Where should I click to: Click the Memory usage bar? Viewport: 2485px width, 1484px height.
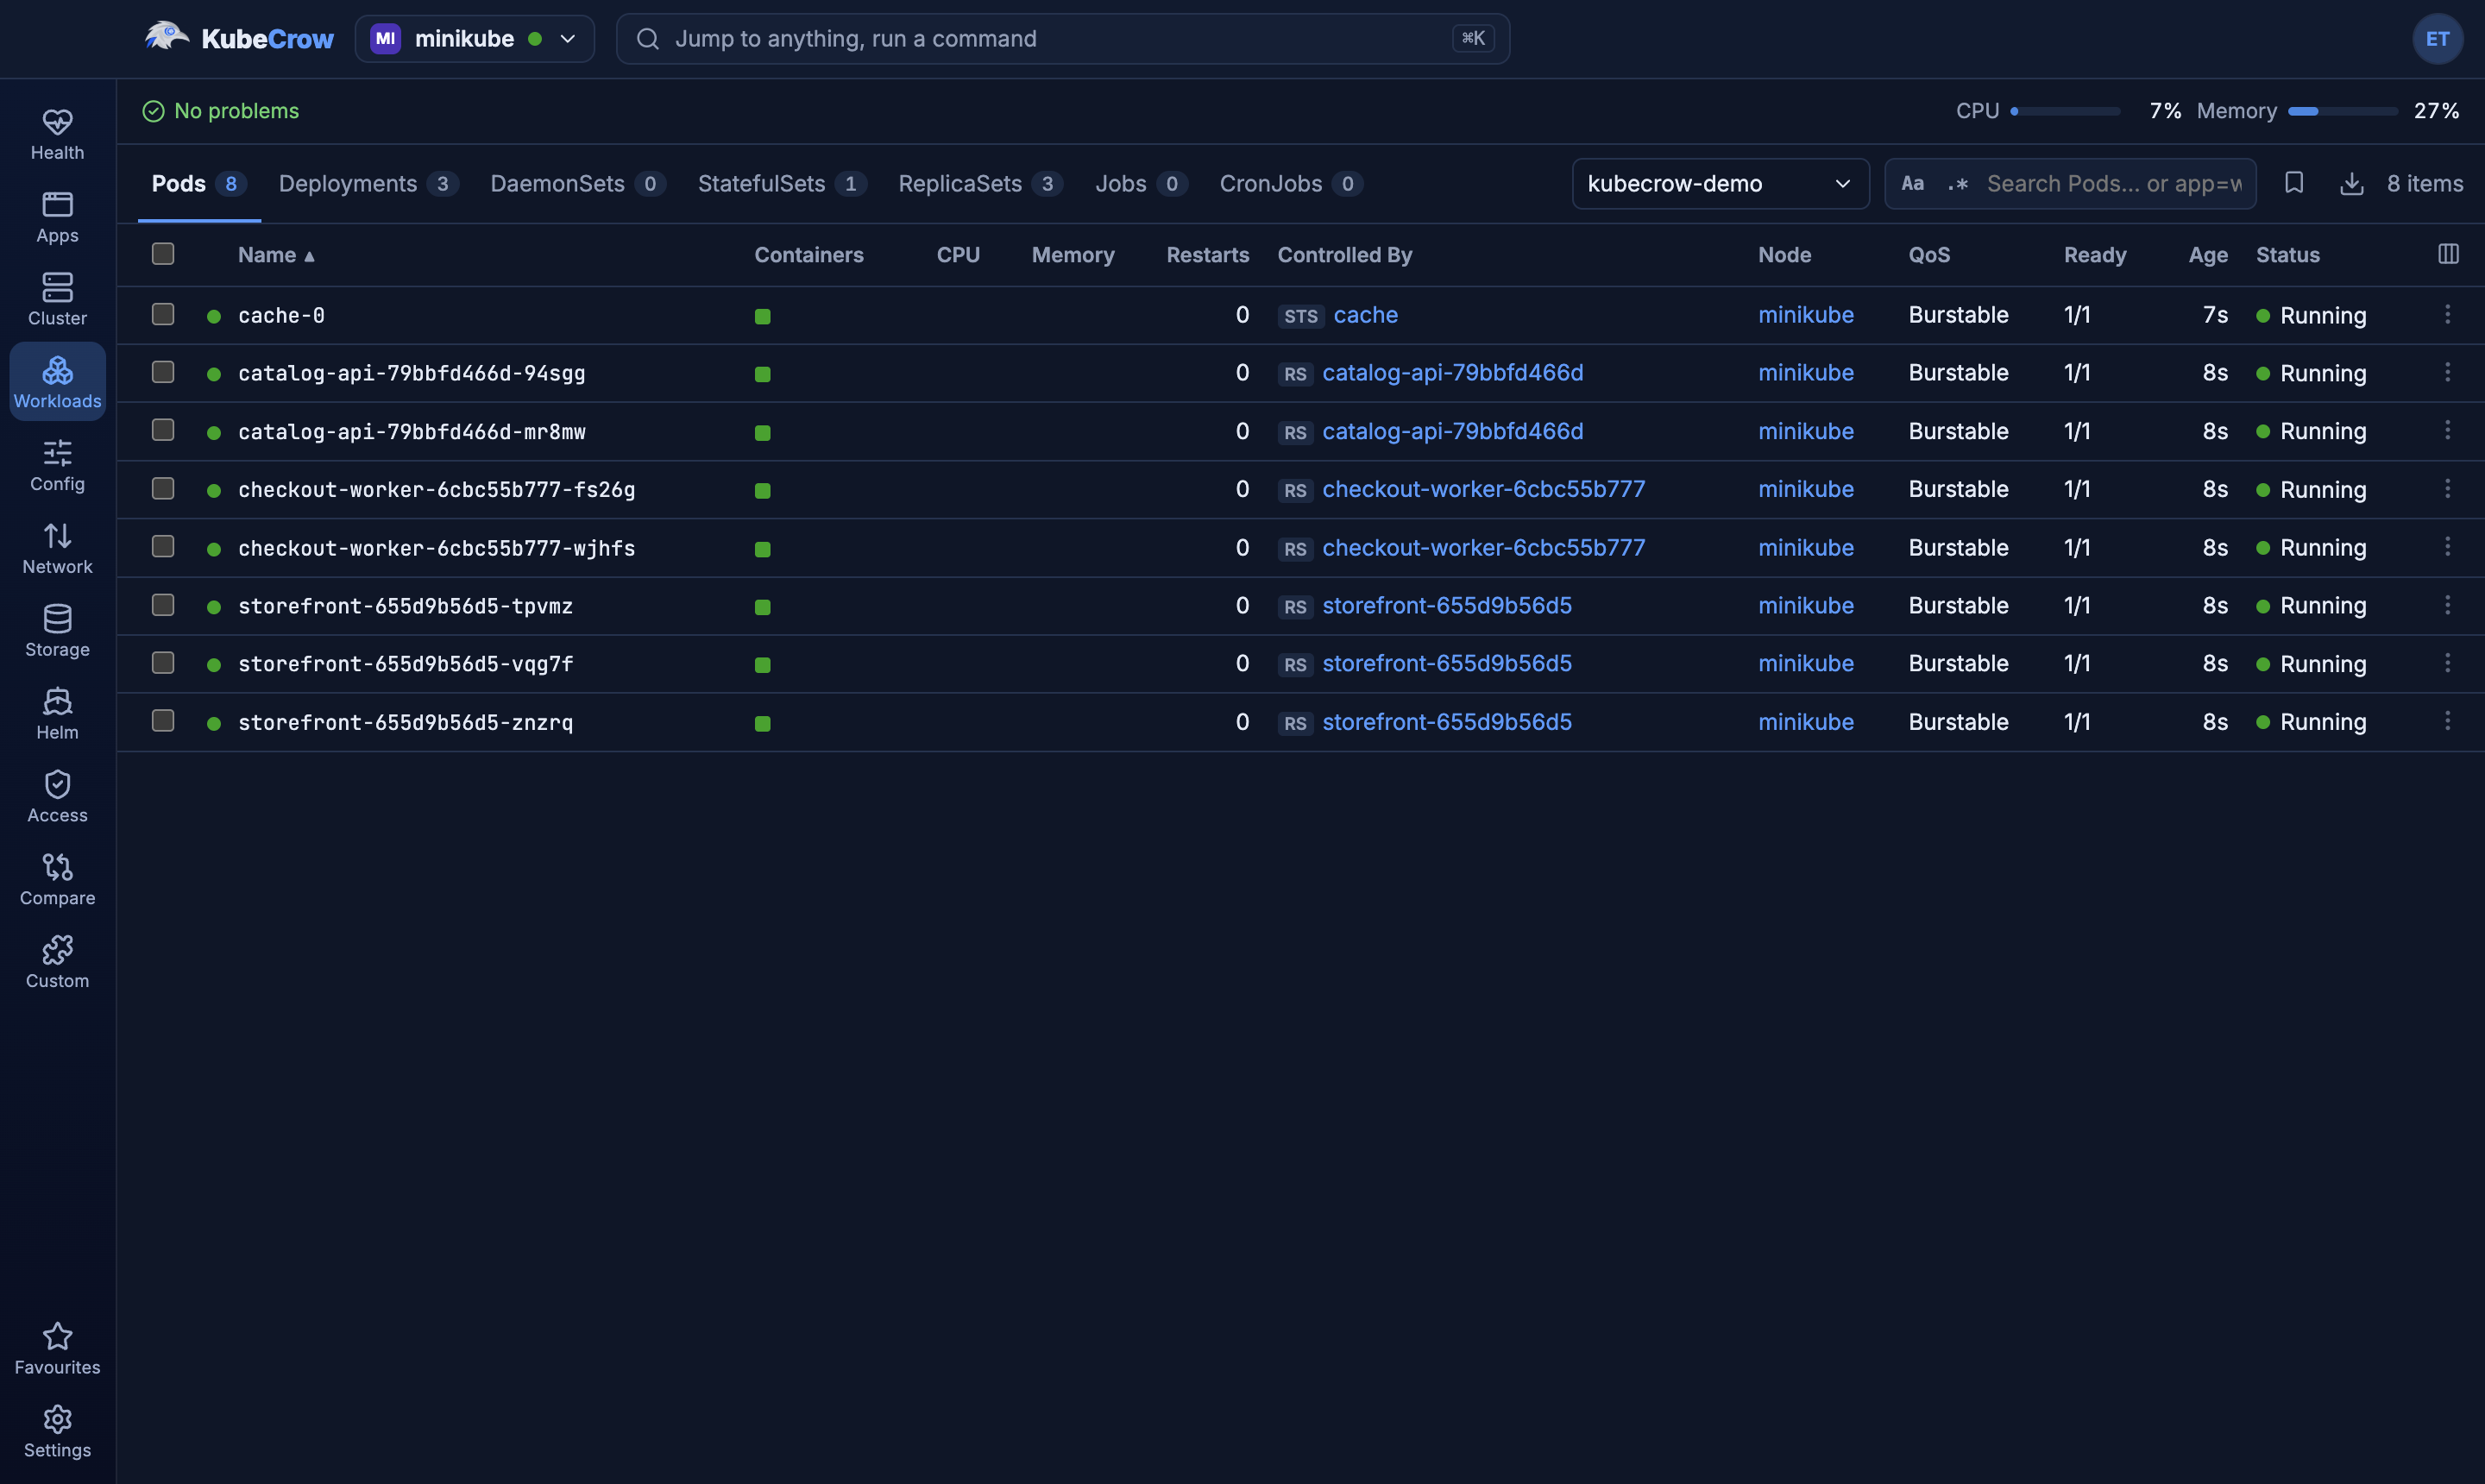tap(2342, 111)
